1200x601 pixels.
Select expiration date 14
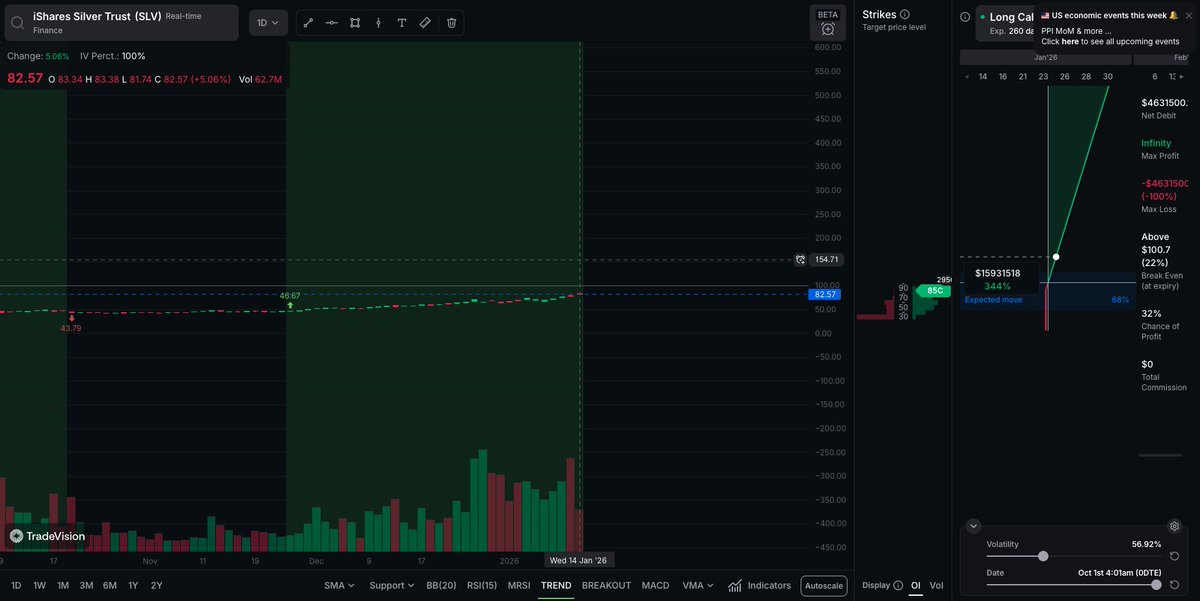[x=983, y=77]
